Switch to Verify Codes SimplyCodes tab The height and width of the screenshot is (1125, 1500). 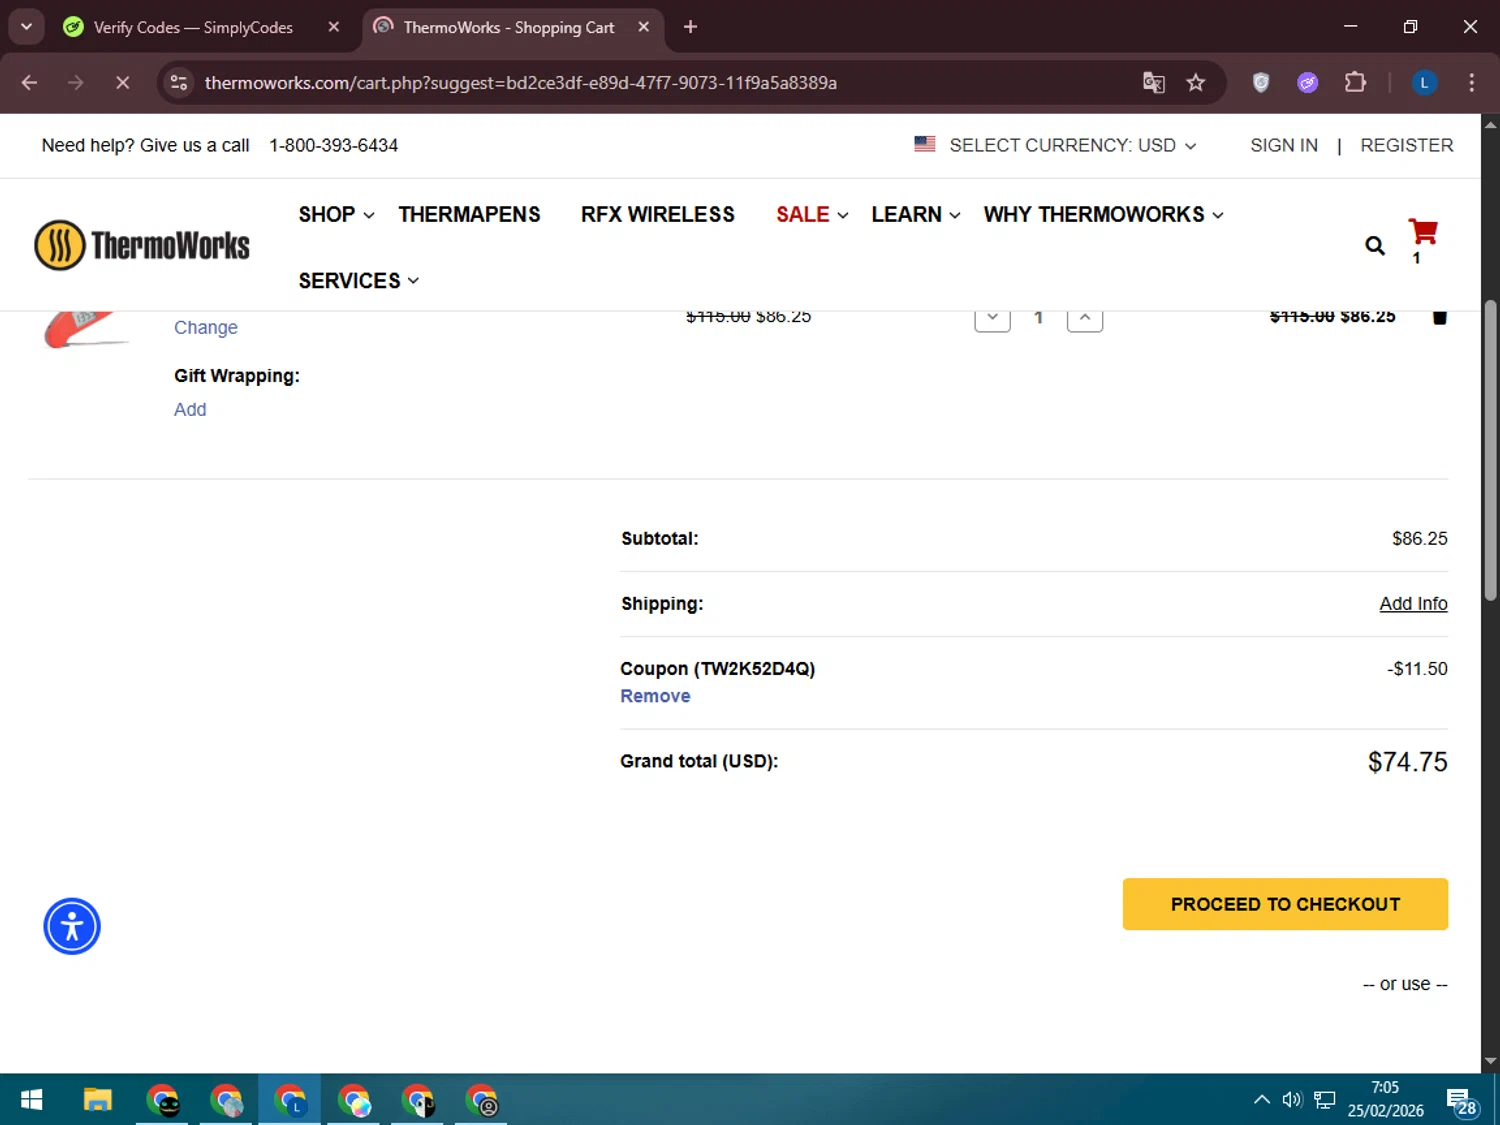[x=193, y=27]
